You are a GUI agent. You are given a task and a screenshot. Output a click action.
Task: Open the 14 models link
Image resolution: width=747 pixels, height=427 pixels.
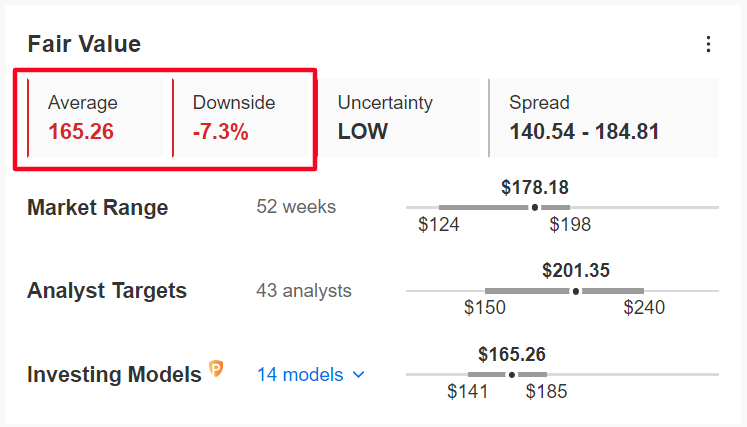300,375
